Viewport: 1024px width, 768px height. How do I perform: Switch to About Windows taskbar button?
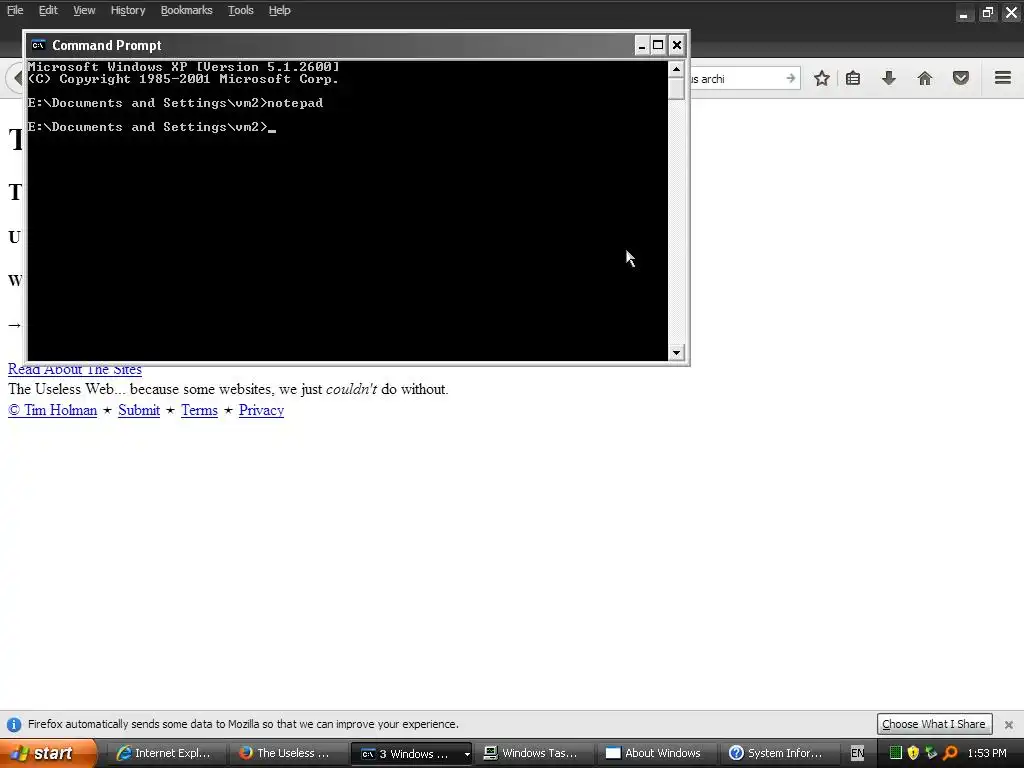coord(654,753)
